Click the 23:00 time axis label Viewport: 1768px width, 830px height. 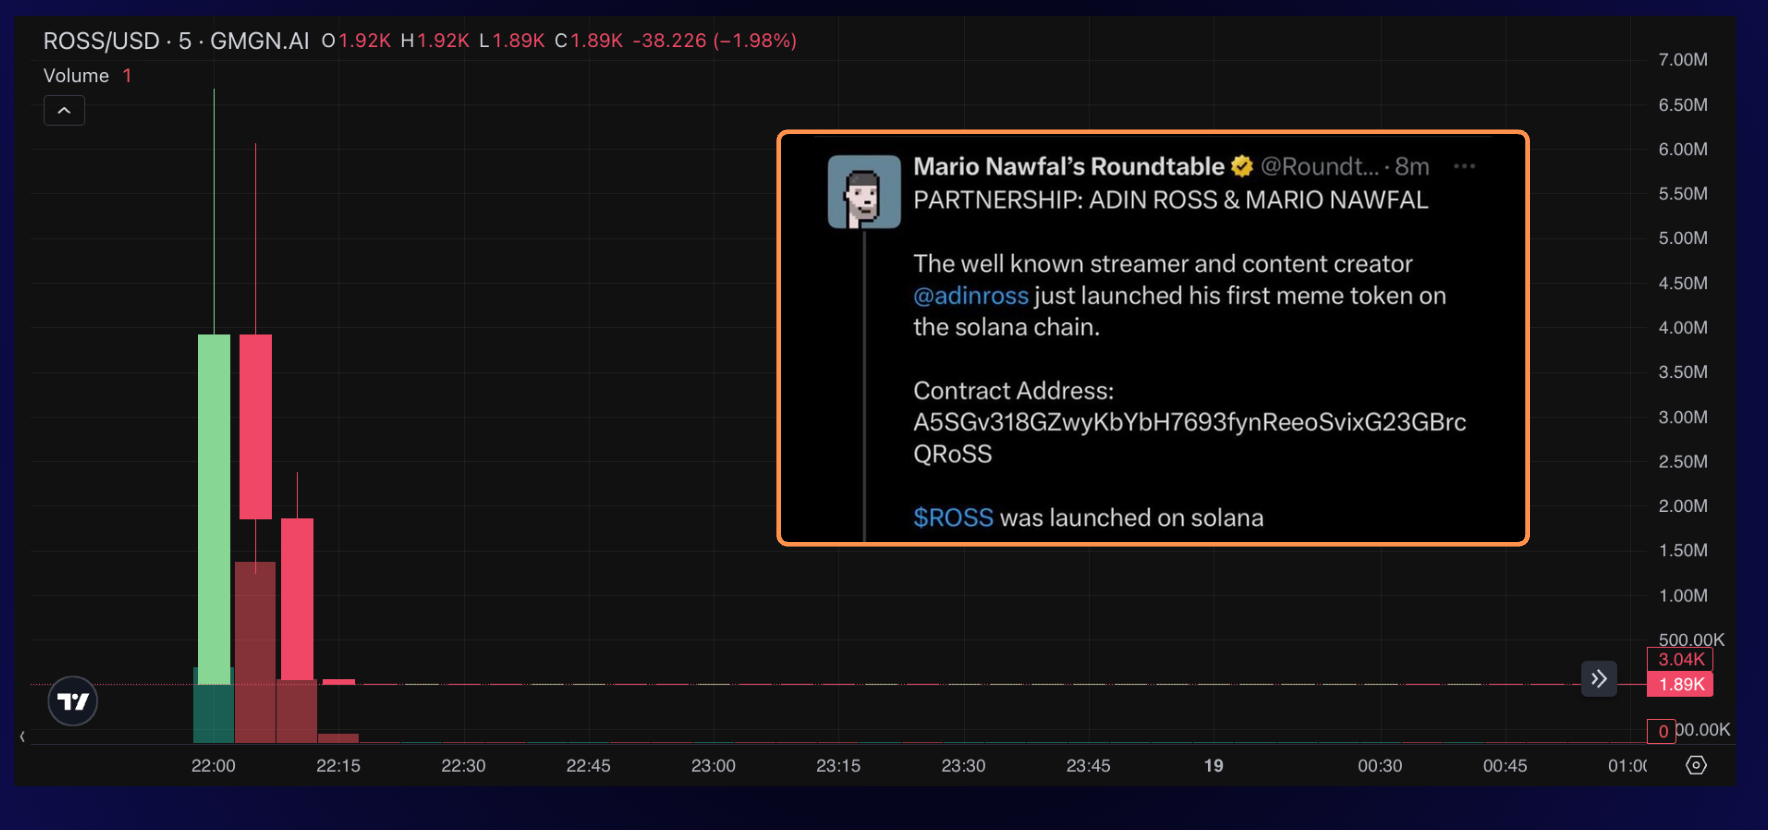tap(713, 766)
